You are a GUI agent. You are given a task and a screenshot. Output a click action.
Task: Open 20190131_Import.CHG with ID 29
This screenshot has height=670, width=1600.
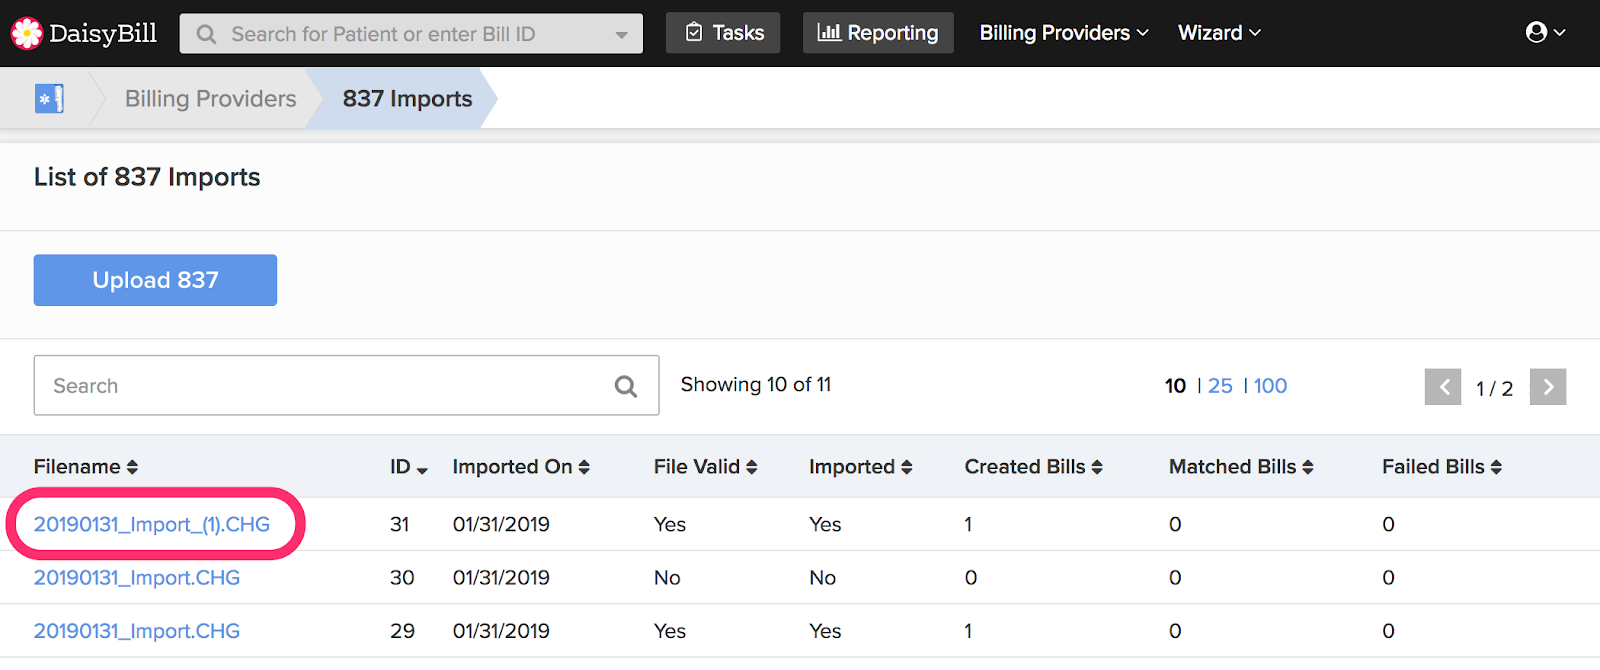pyautogui.click(x=137, y=631)
